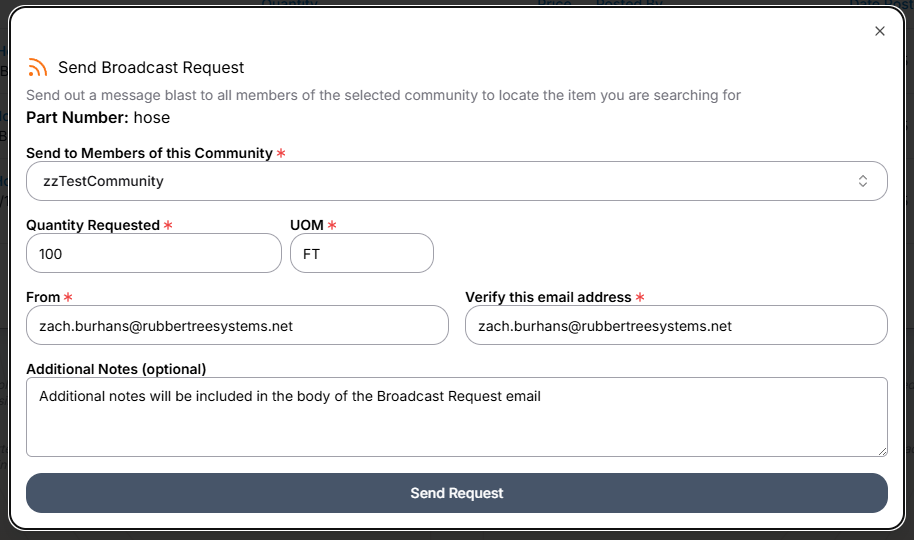
Task: Click the "UOM" field label
Action: pos(307,225)
